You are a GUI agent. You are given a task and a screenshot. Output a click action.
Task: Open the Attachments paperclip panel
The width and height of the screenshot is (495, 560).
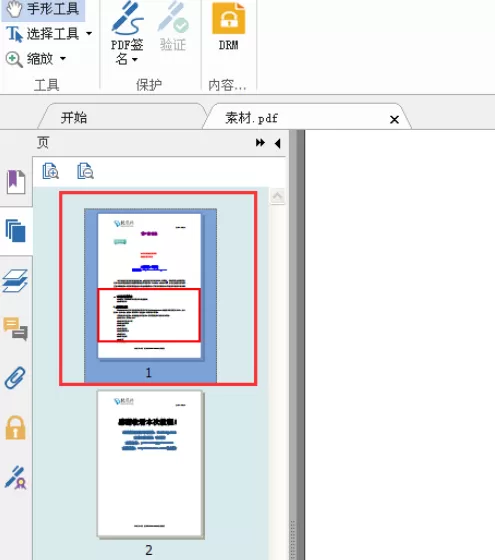point(15,378)
